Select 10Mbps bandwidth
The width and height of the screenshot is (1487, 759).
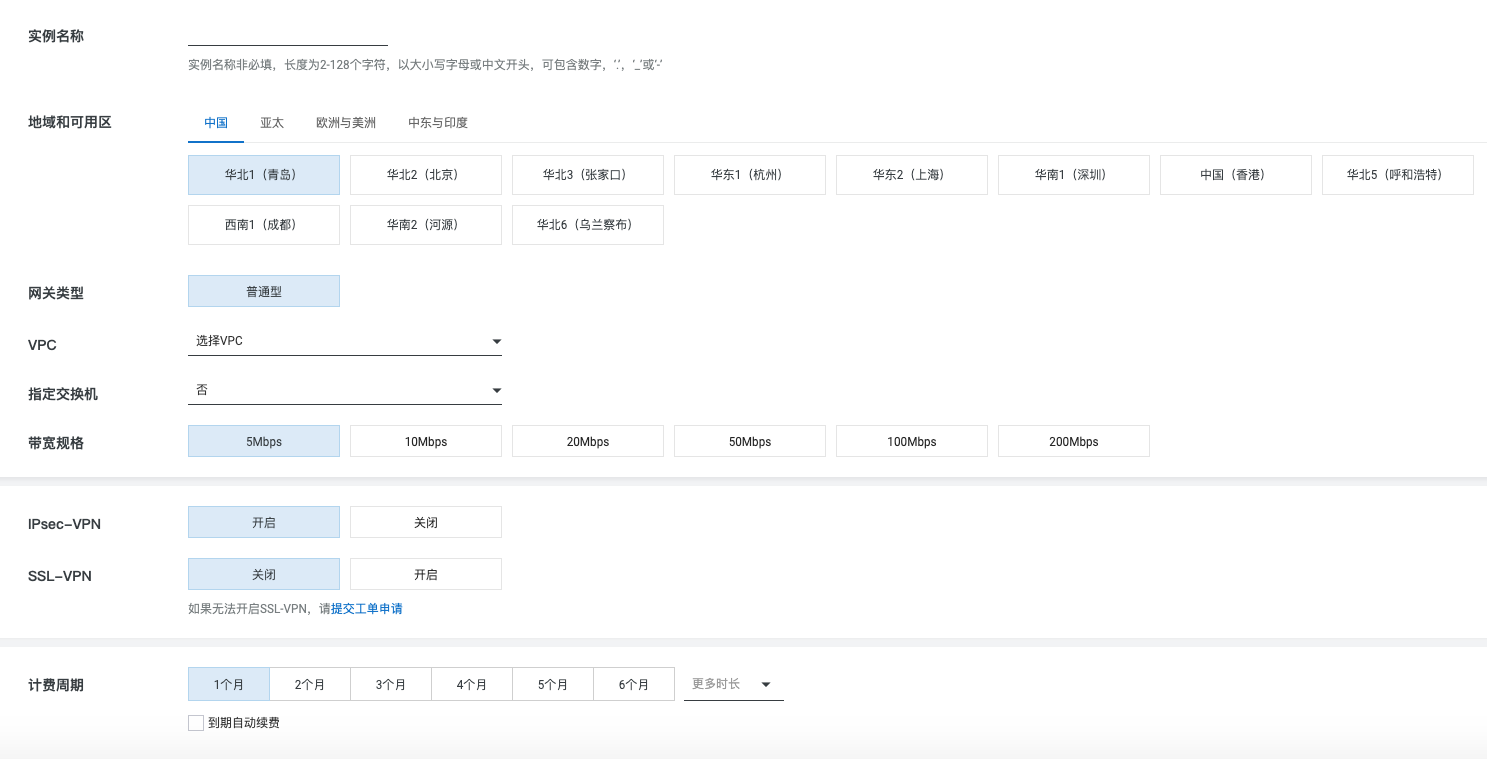(426, 441)
